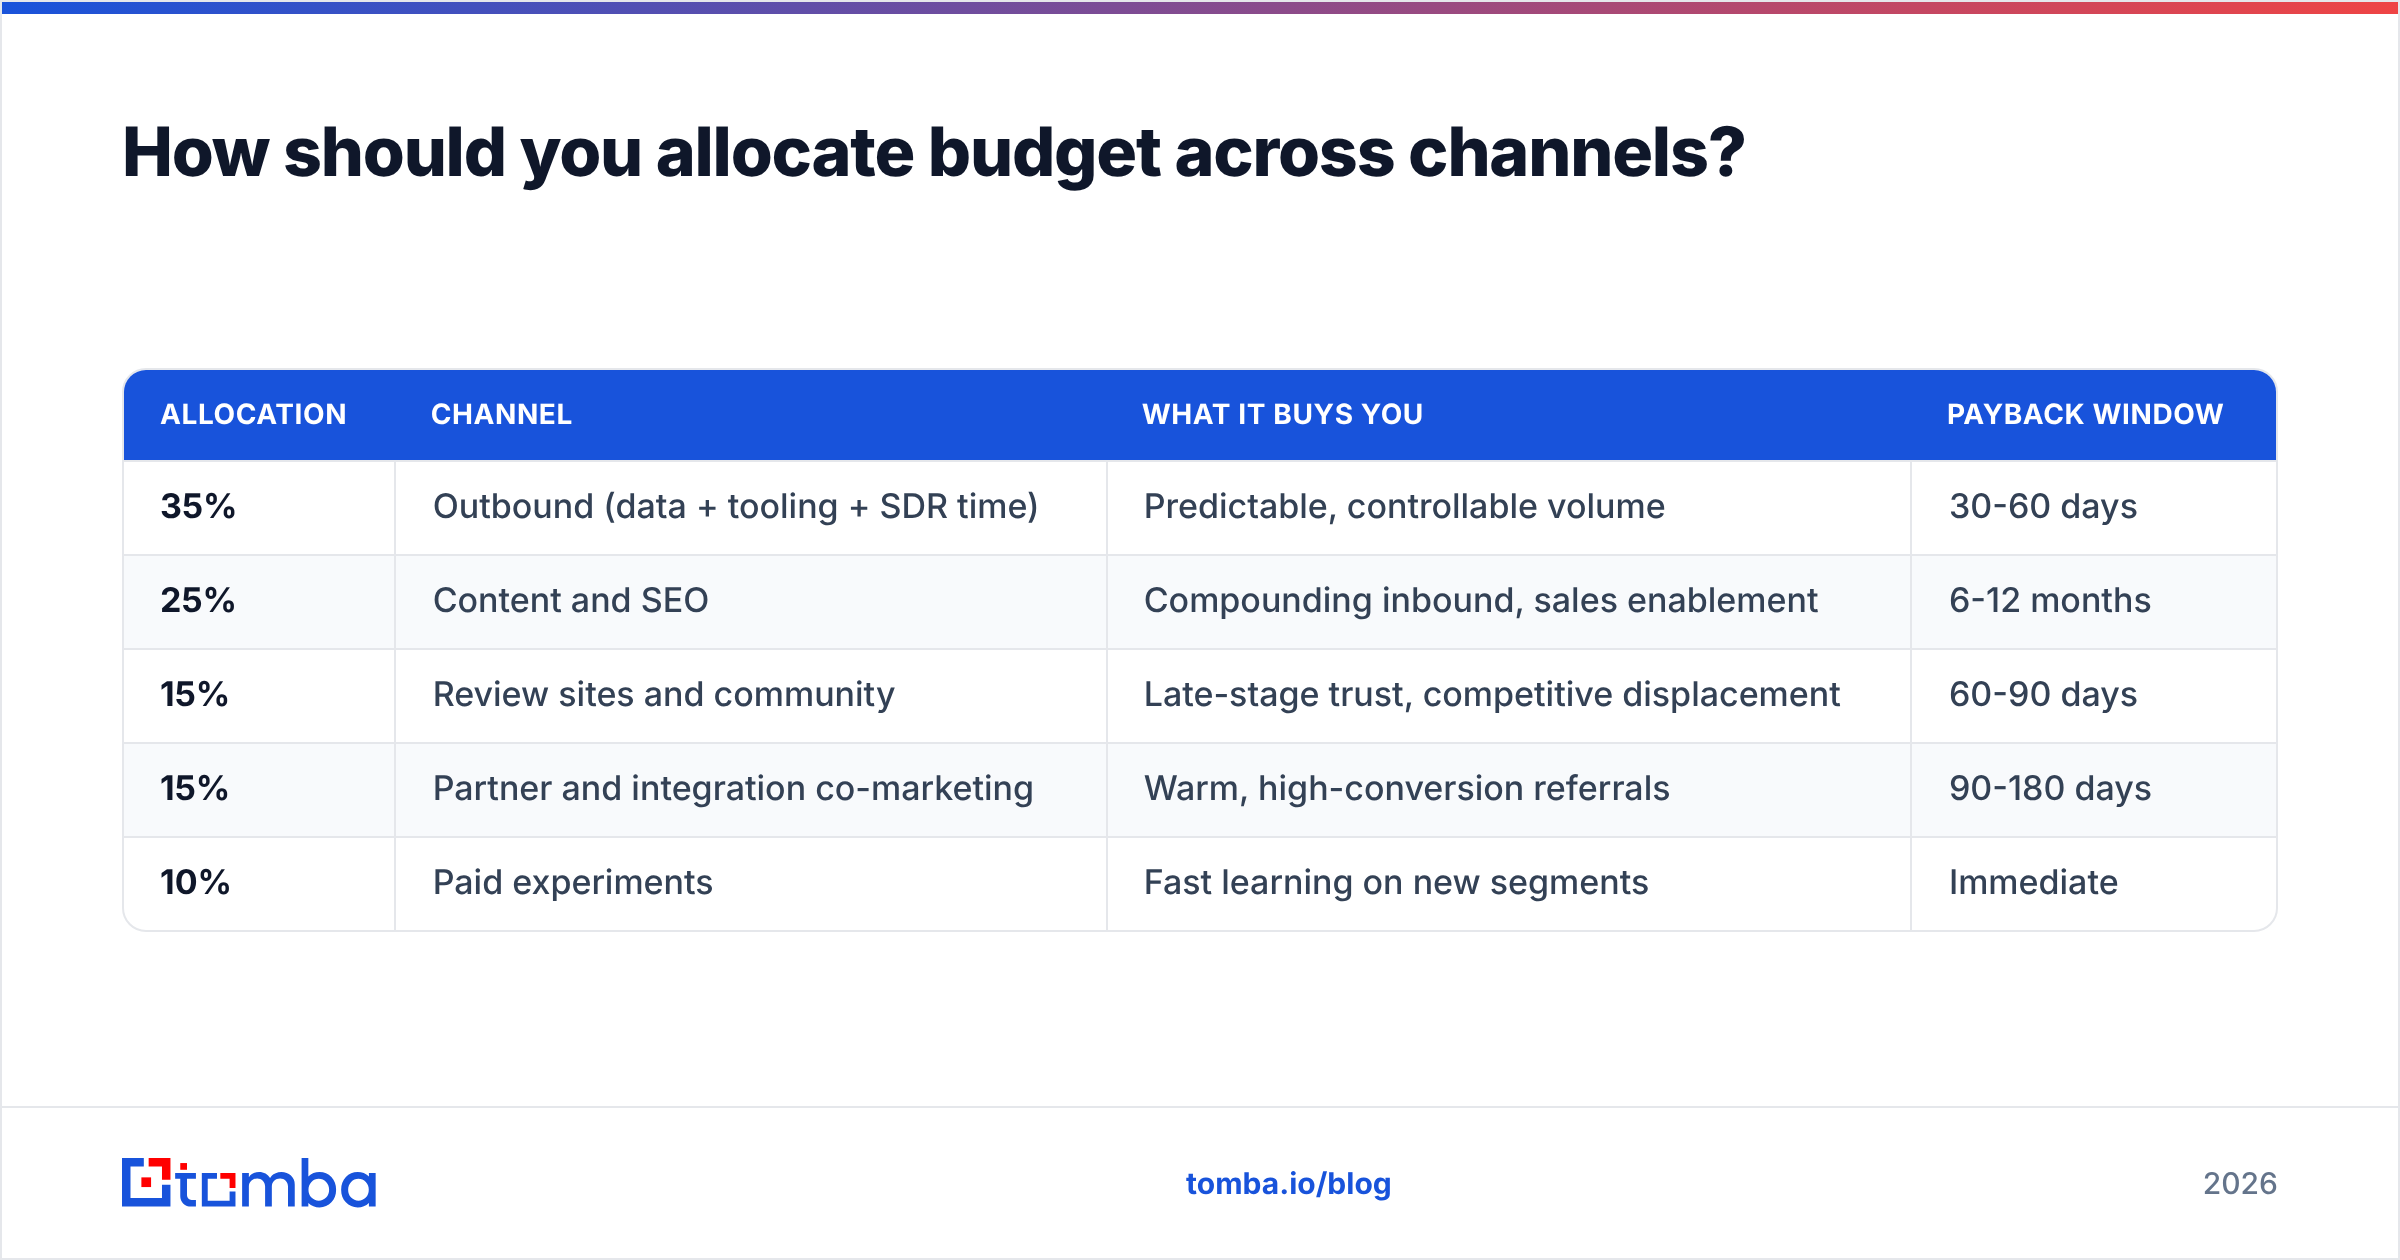Select the 25% allocation cell

coord(259,601)
